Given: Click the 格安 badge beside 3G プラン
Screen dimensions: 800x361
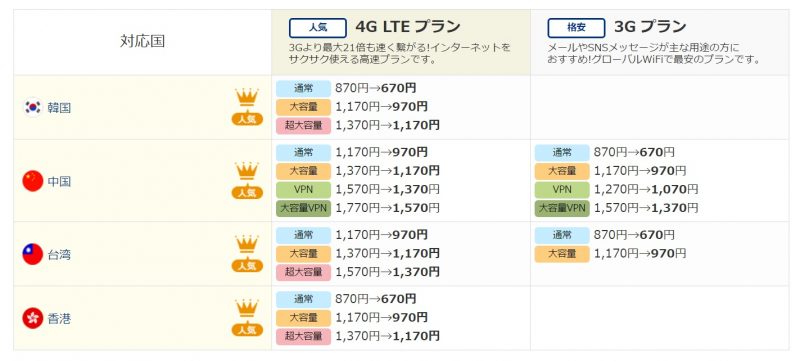Looking at the screenshot, I should tap(577, 28).
